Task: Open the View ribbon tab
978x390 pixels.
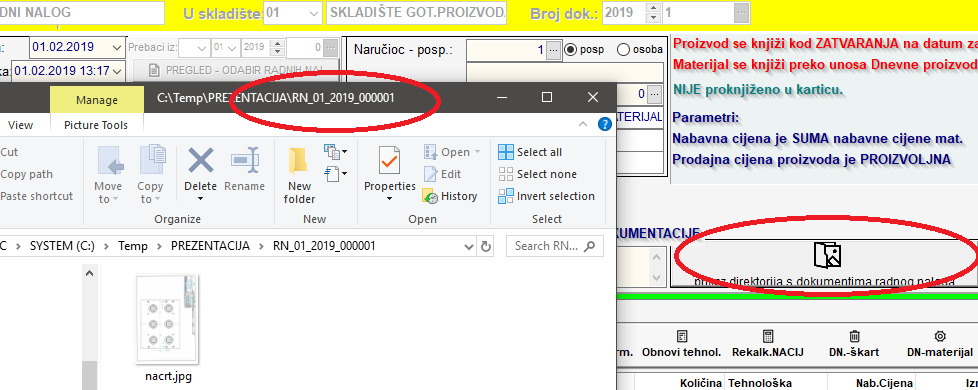Action: tap(21, 125)
